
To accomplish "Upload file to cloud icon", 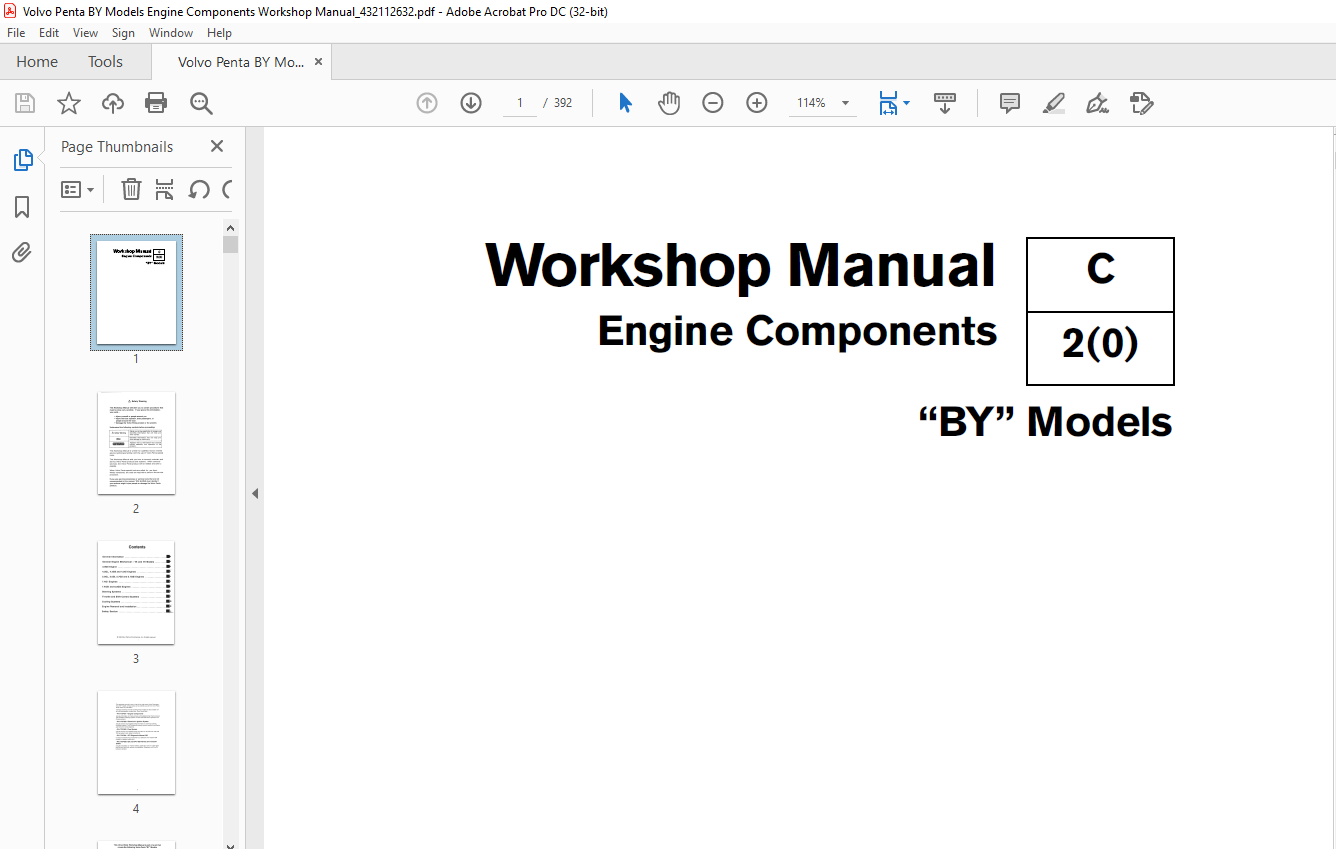I will [113, 103].
